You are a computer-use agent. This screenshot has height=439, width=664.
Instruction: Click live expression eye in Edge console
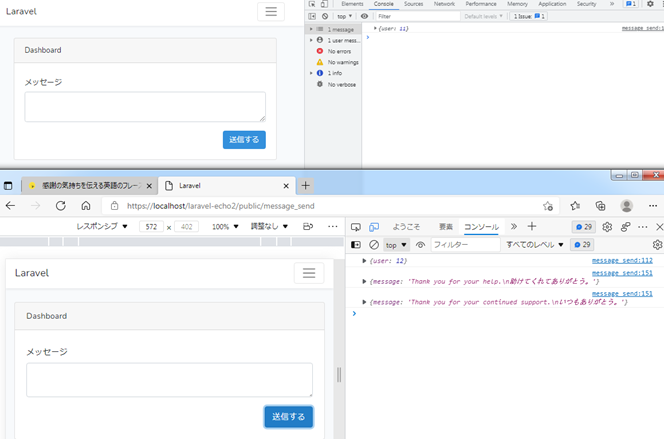[420, 245]
